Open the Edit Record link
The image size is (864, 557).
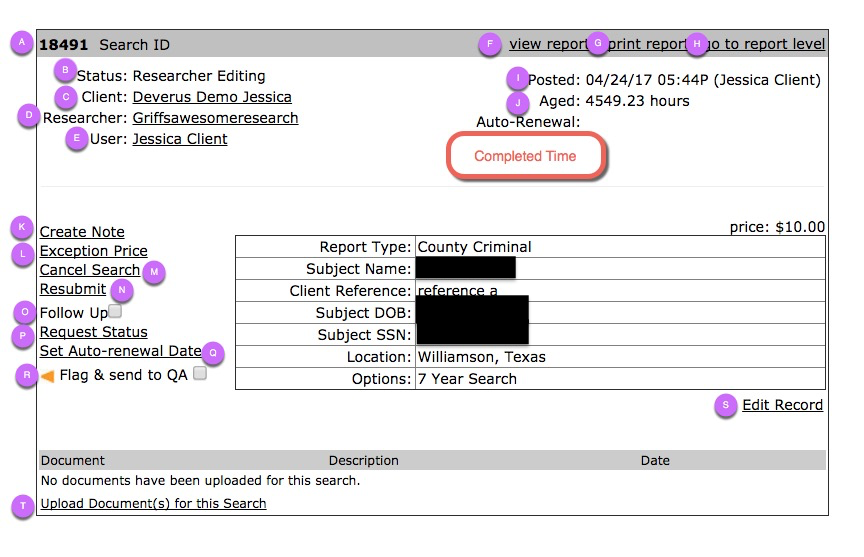[x=782, y=405]
